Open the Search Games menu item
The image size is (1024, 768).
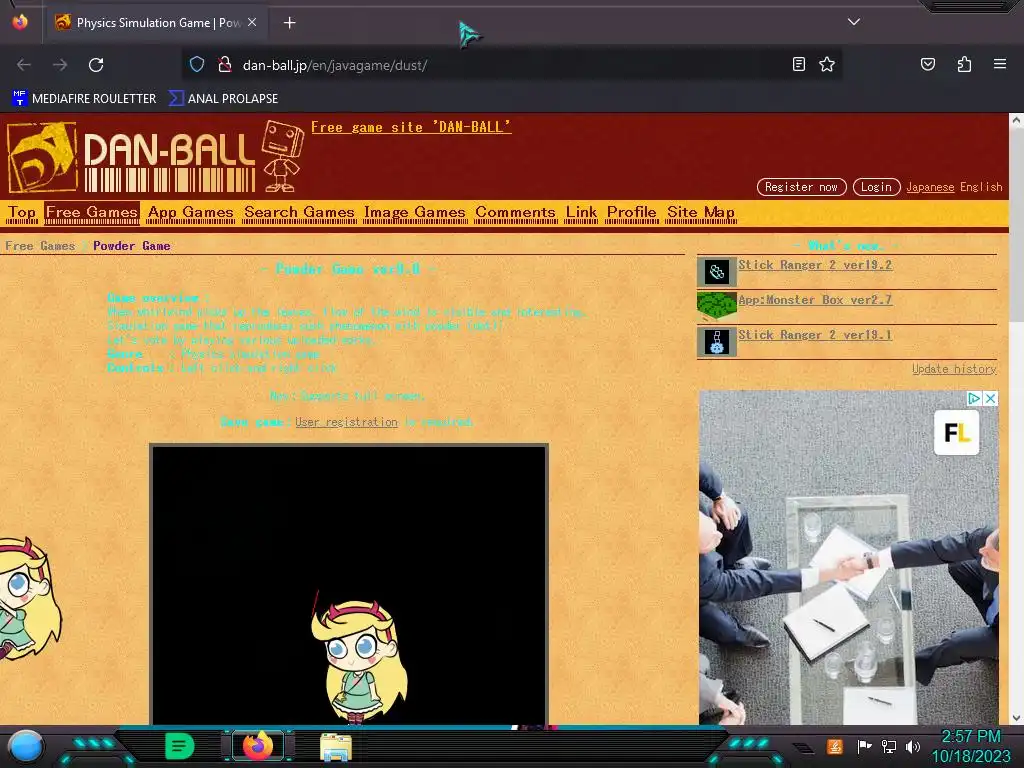coord(299,212)
